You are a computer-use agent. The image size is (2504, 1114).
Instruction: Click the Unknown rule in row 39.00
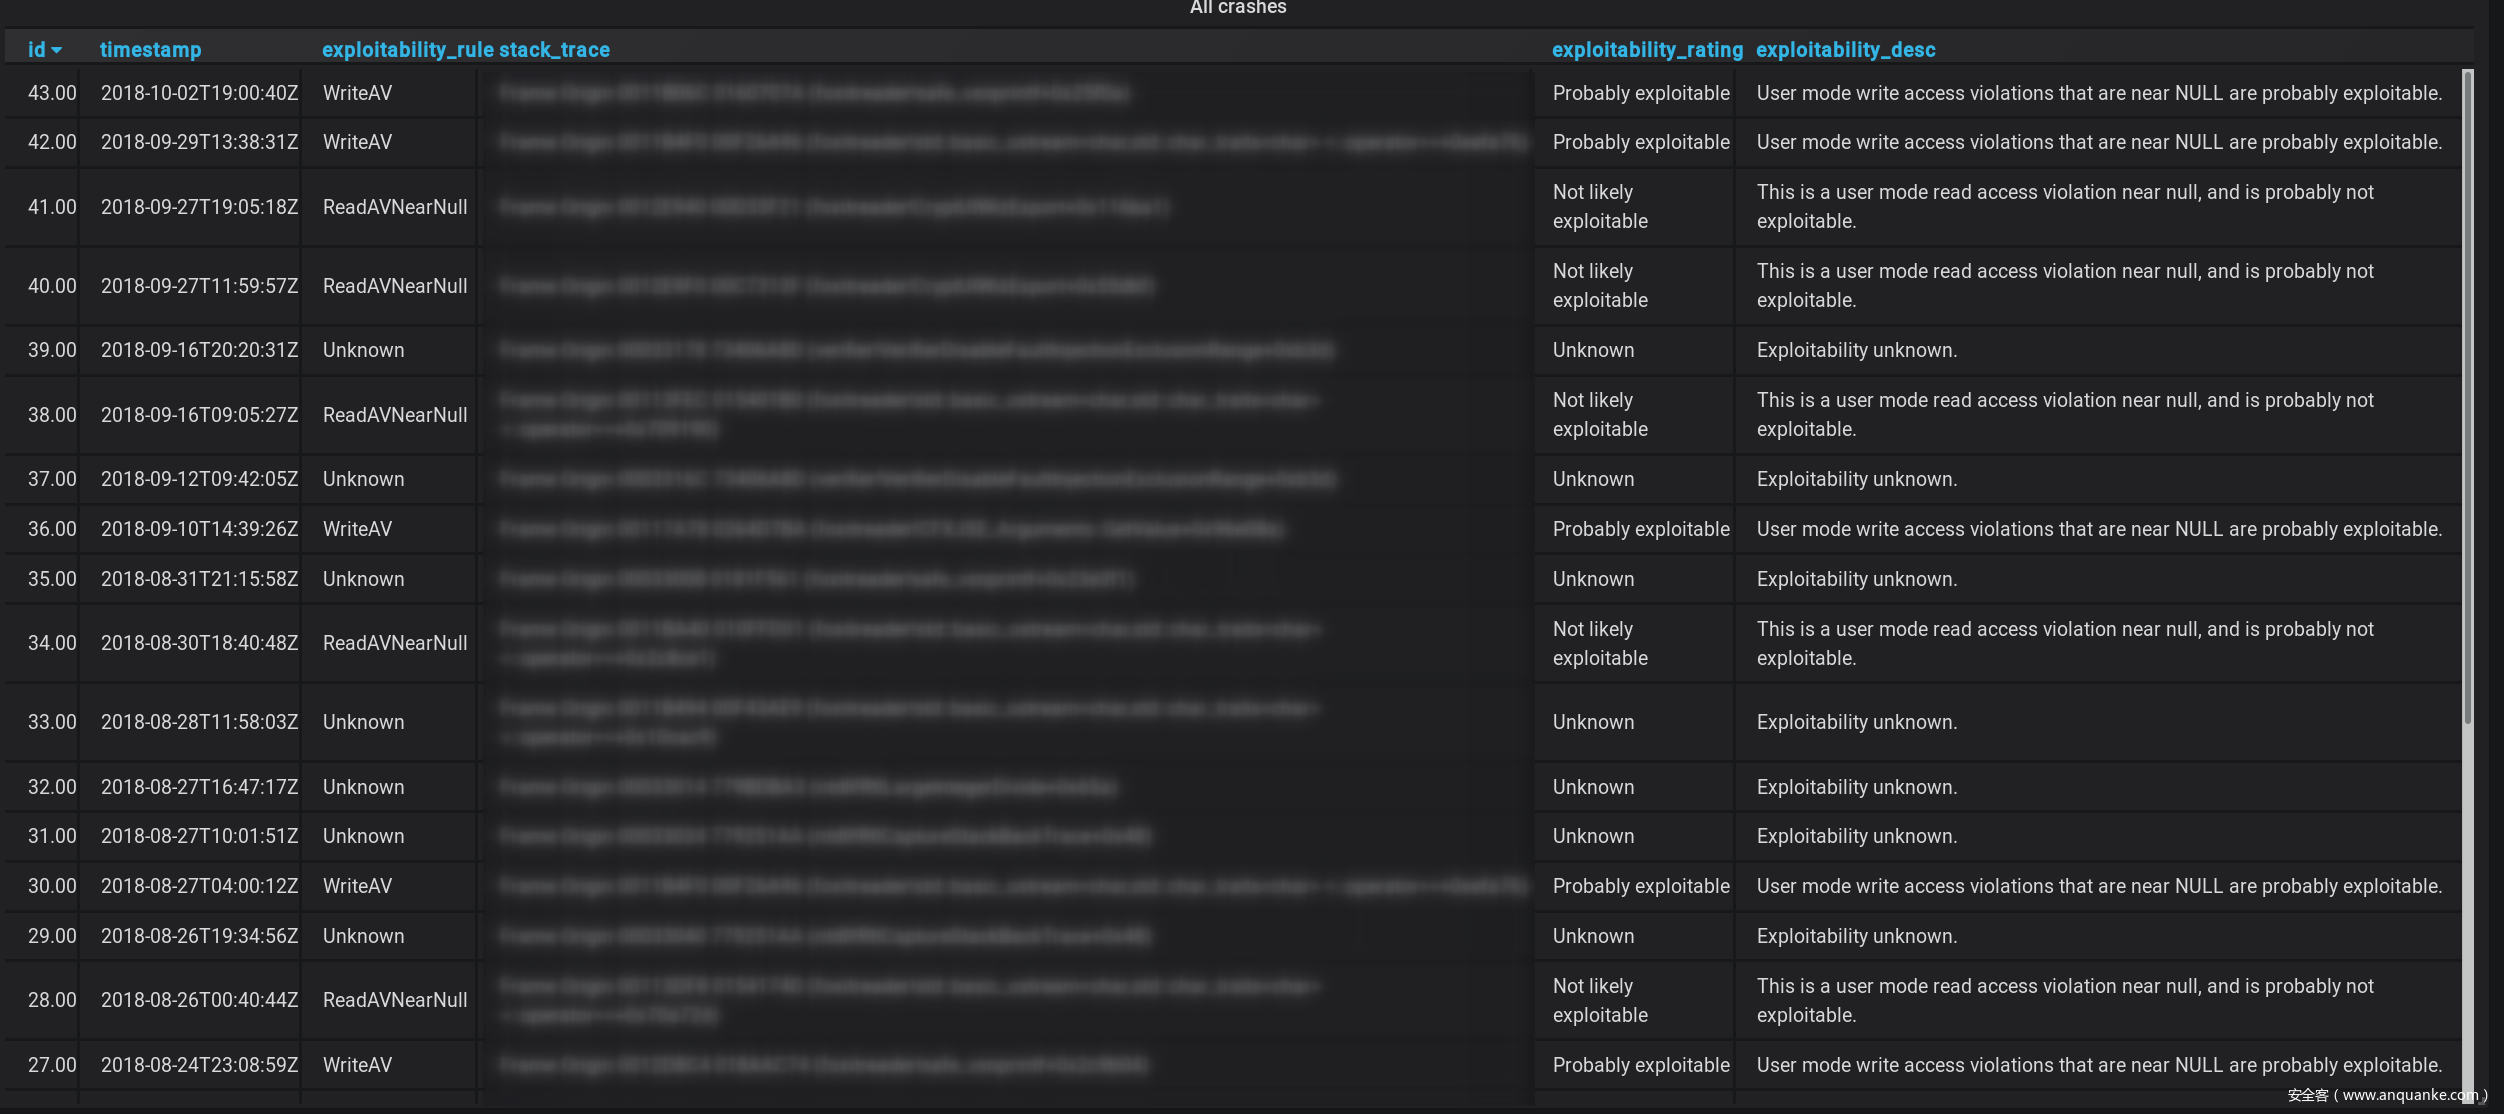tap(363, 350)
